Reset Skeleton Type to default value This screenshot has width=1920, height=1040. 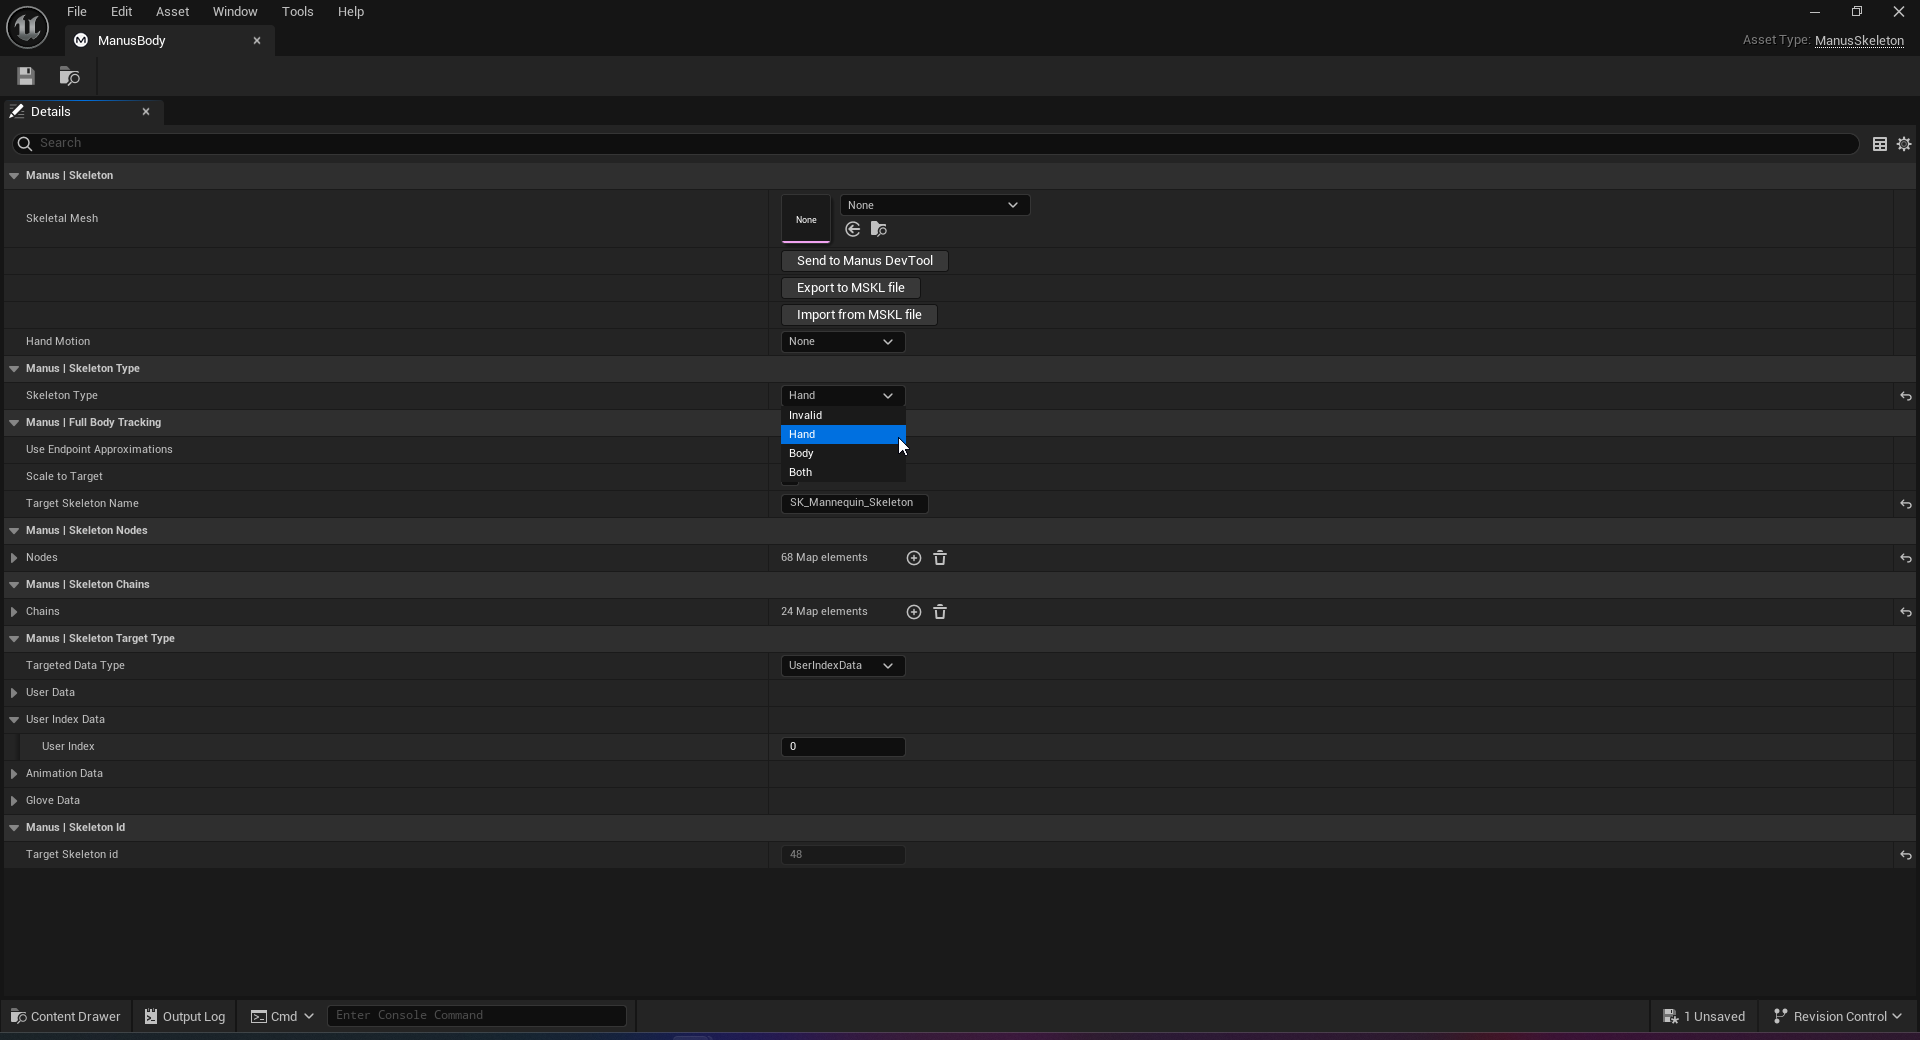coord(1905,396)
